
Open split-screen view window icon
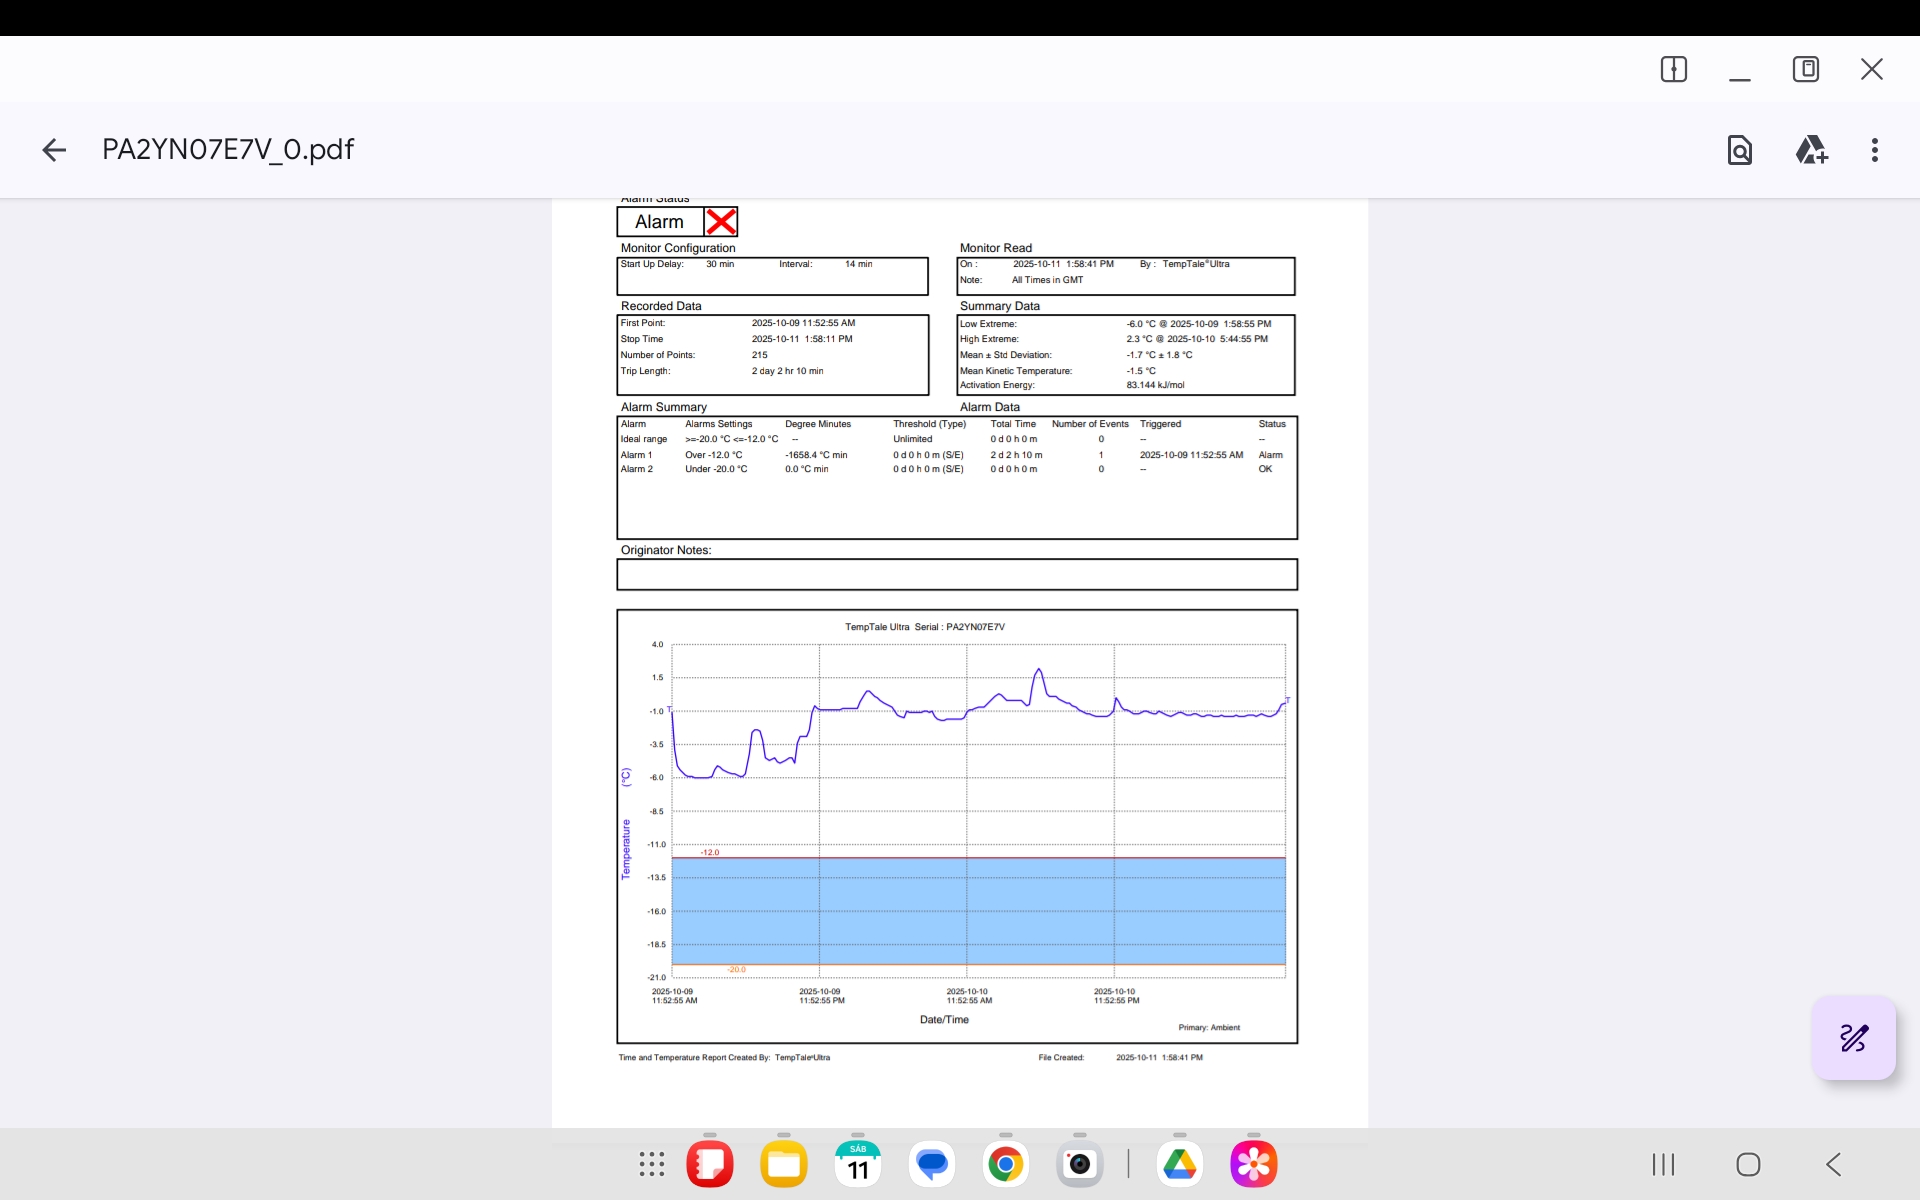[x=1673, y=69]
